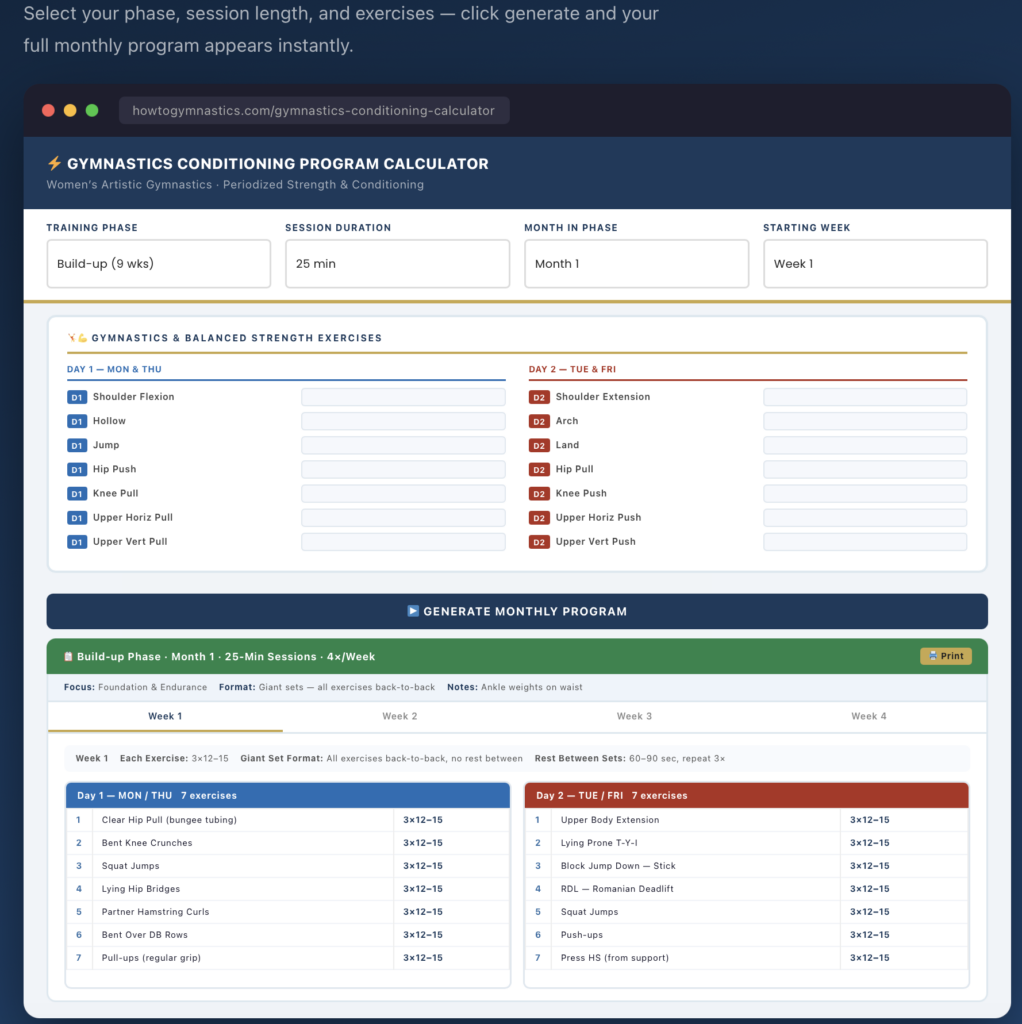Click the browser URL address bar

[313, 111]
